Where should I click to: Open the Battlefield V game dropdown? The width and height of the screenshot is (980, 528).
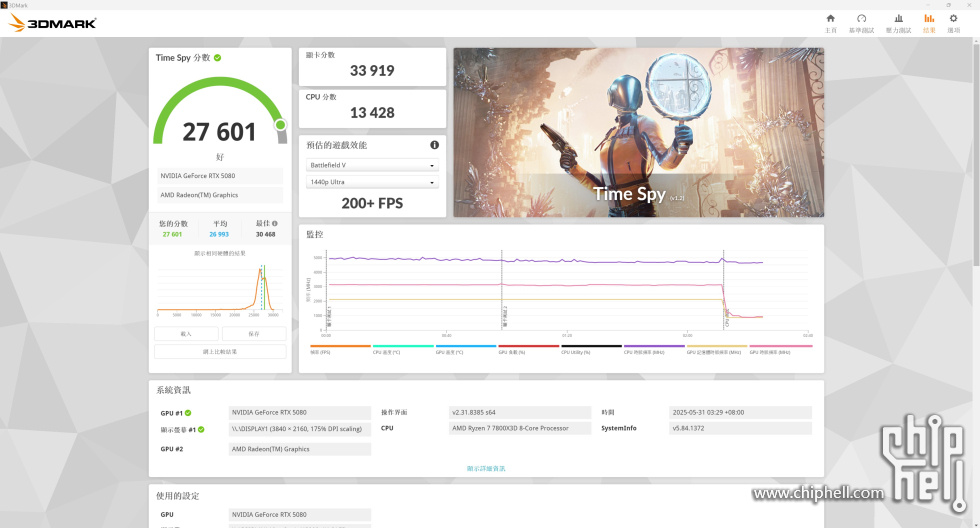(372, 165)
